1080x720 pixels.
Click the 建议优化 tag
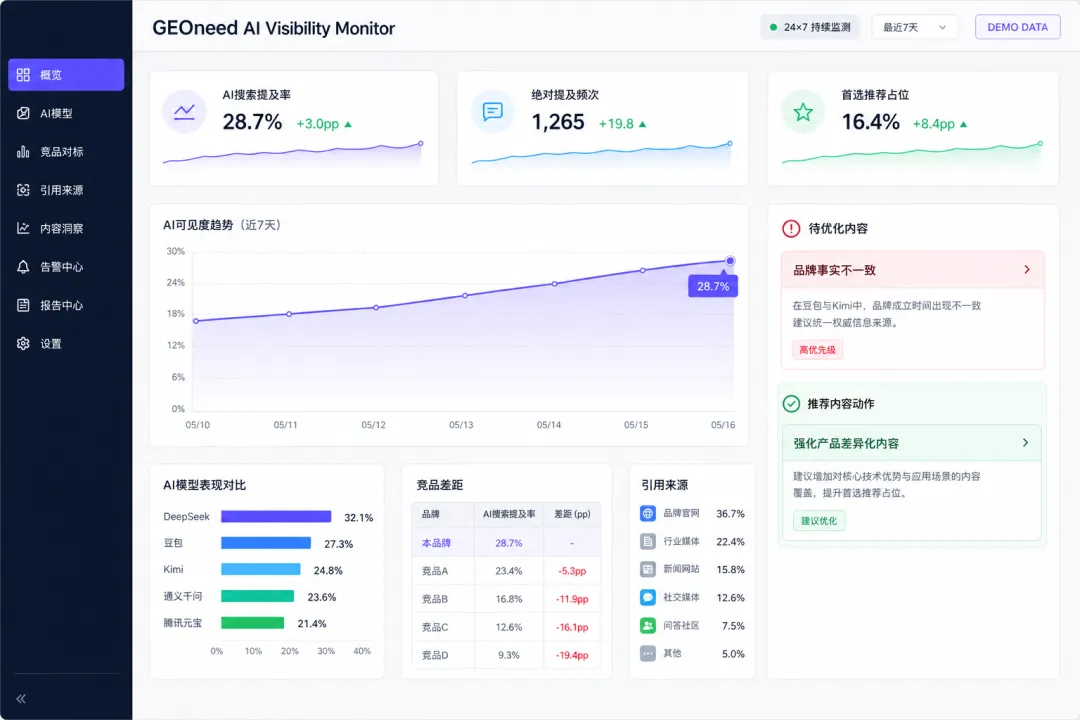pos(819,521)
